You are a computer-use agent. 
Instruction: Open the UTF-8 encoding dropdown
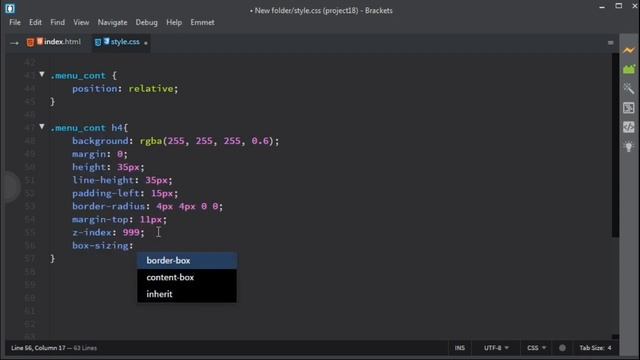[x=496, y=348]
